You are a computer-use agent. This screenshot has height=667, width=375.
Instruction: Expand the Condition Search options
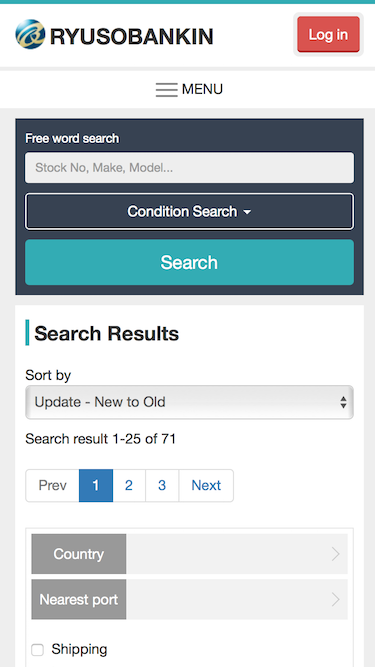click(189, 211)
